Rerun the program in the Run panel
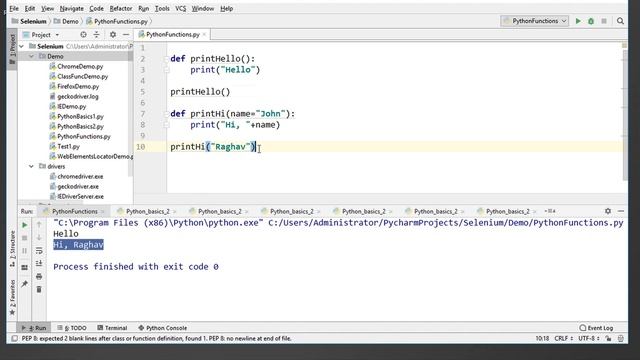This screenshot has width=640, height=360. coord(24,225)
